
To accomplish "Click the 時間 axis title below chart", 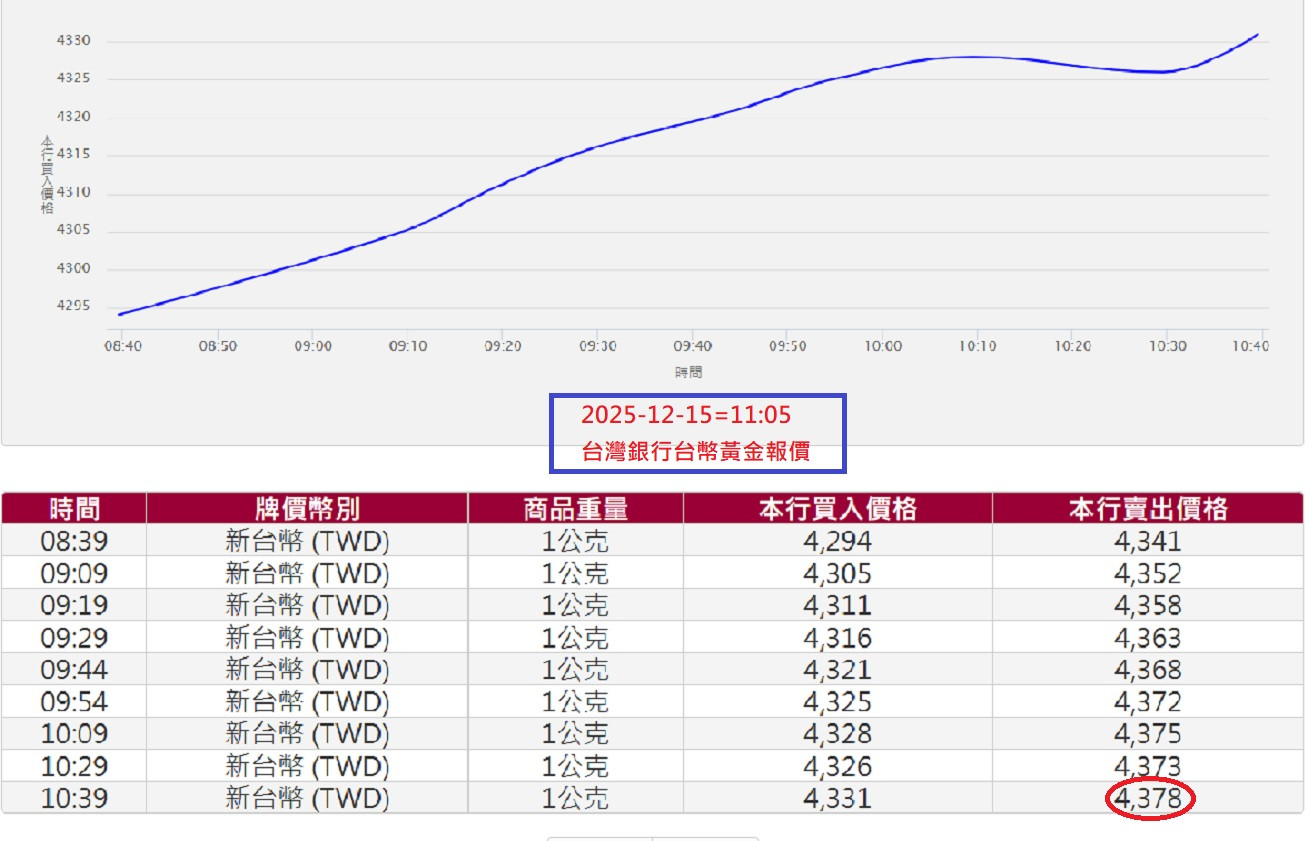I will point(688,372).
